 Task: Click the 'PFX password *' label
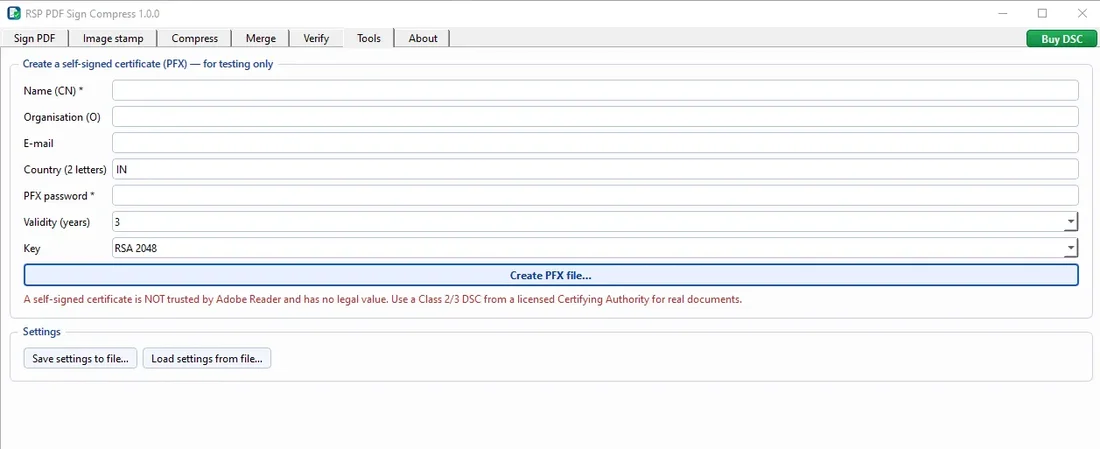pyautogui.click(x=59, y=196)
